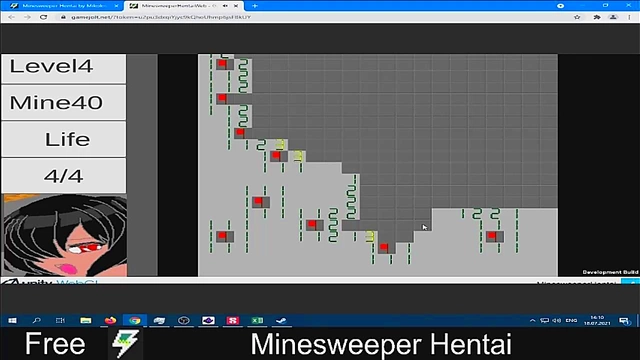The image size is (640, 360).
Task: Show hidden system tray icons
Action: (x=532, y=320)
